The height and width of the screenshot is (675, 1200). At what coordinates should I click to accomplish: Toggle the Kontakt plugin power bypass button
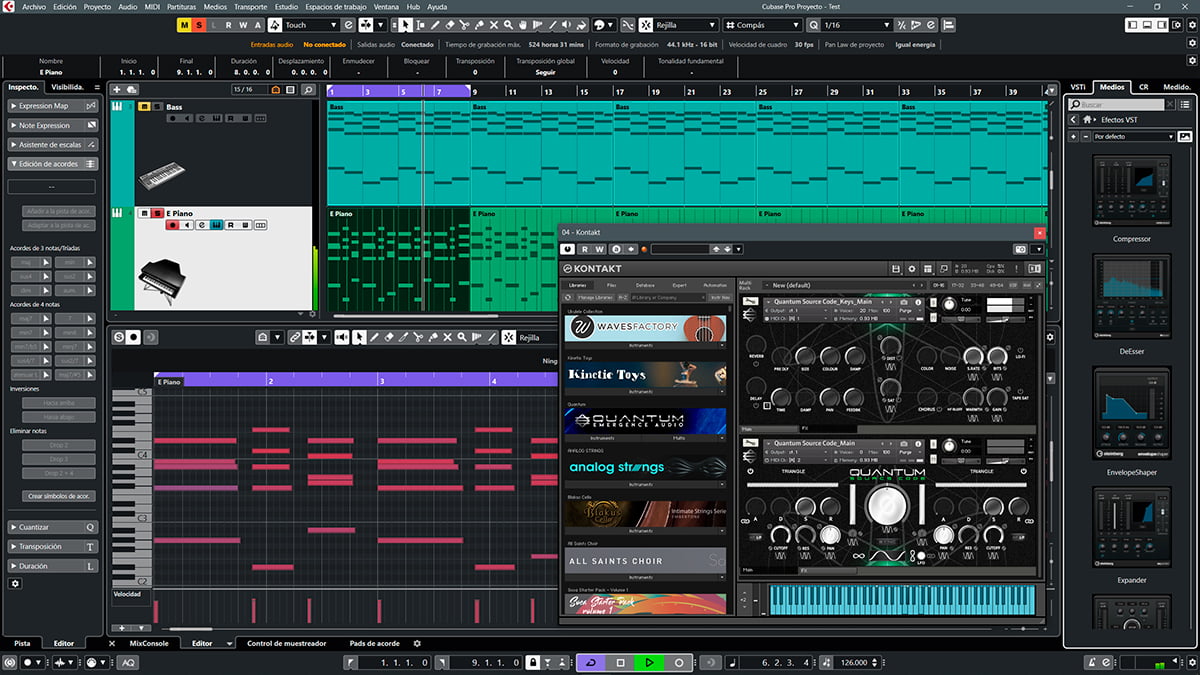[x=568, y=249]
